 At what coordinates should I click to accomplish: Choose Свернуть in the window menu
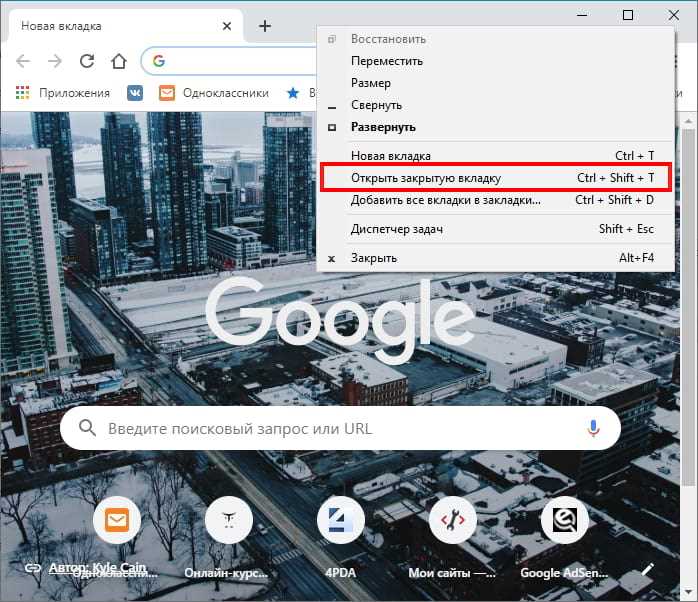[x=495, y=105]
